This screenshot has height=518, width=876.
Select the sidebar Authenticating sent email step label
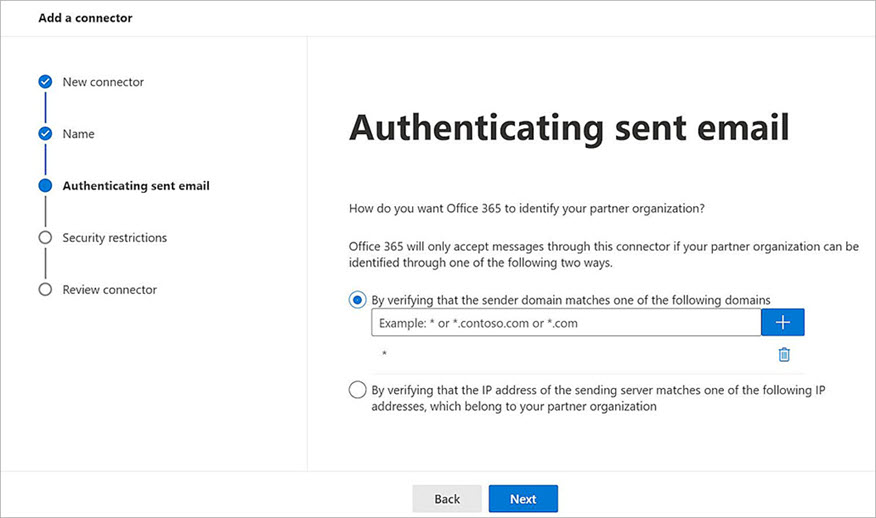point(136,186)
